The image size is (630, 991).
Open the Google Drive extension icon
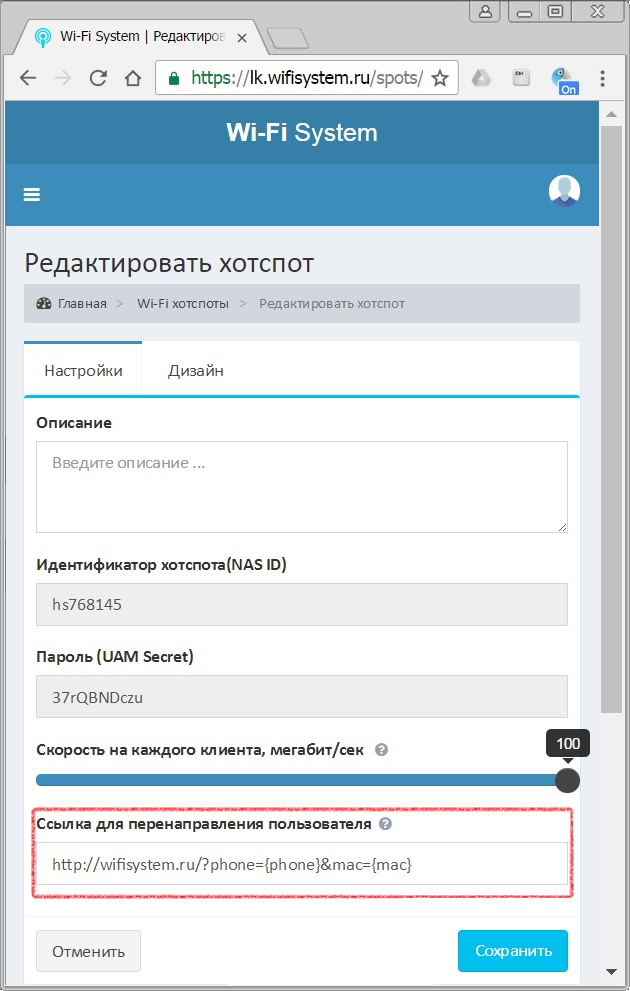482,78
